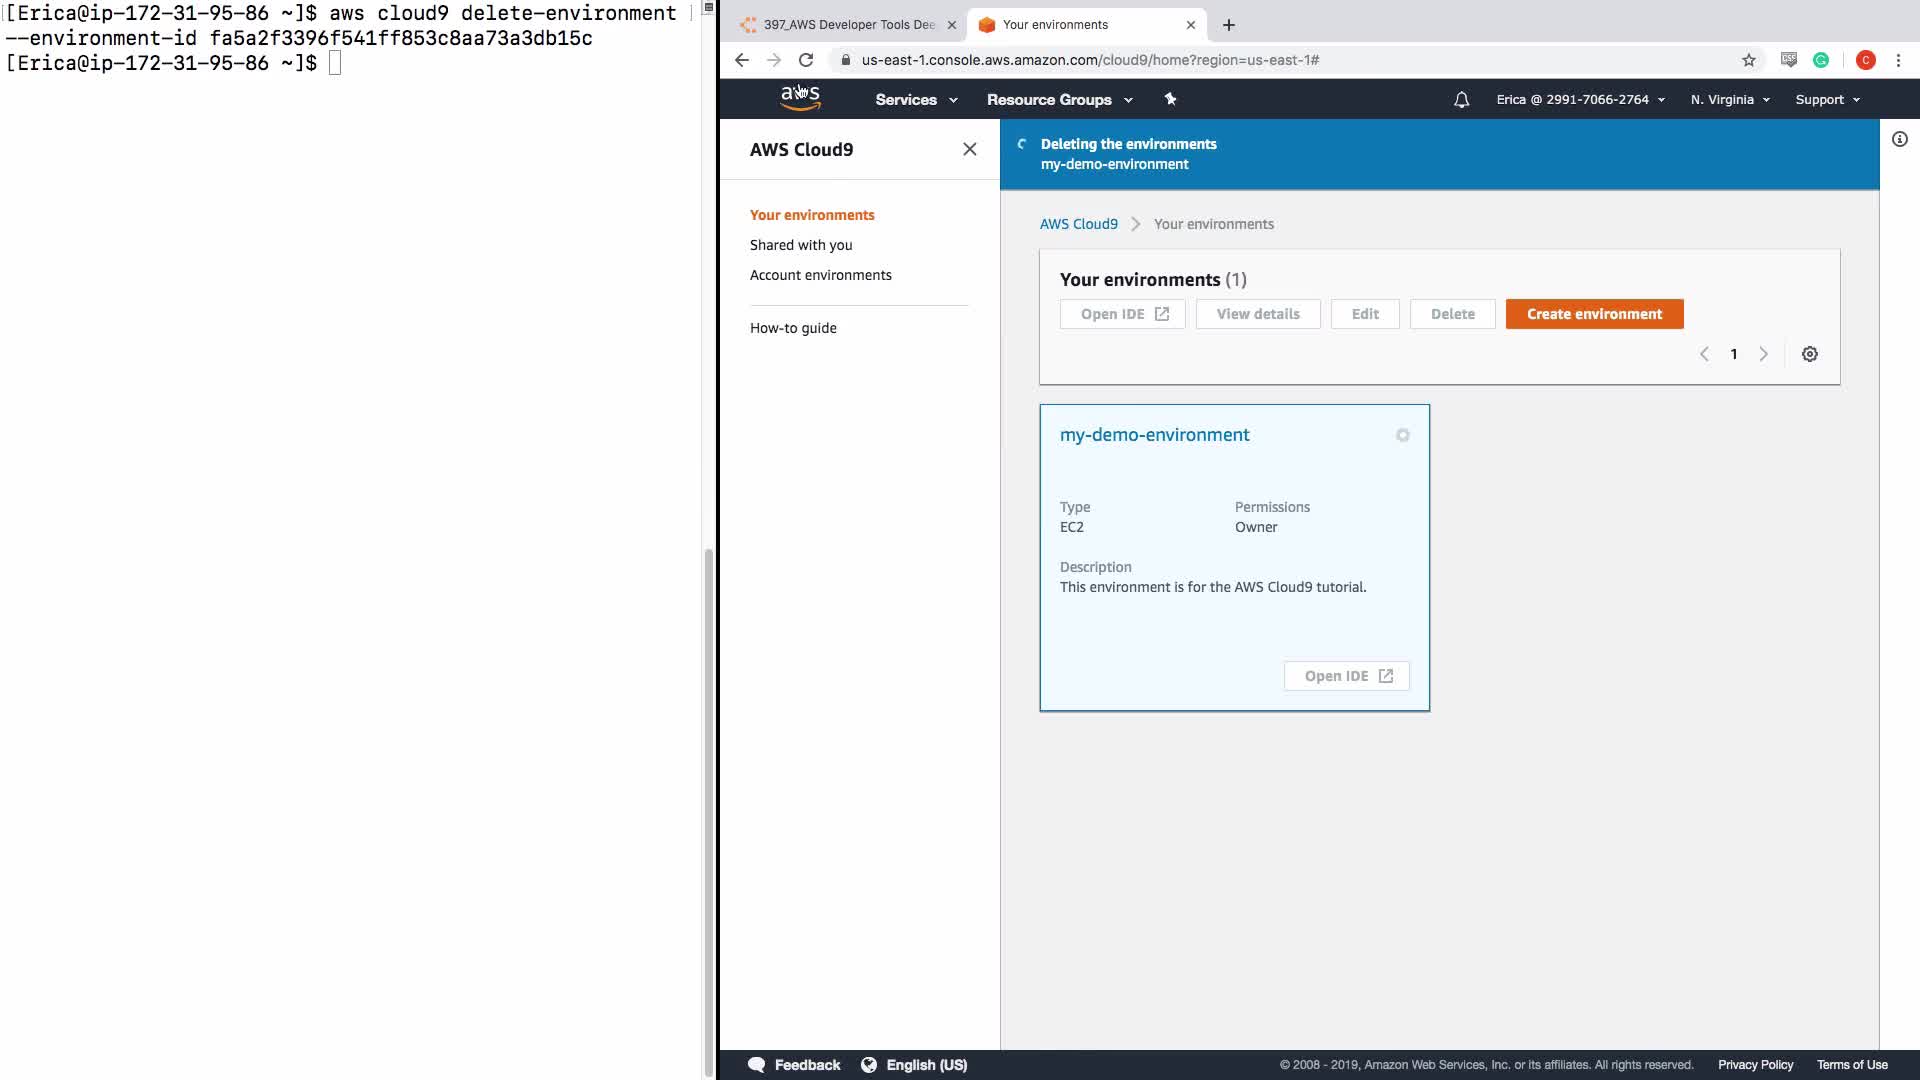Open the my-demo-environment link
This screenshot has height=1080, width=1920.
1154,435
